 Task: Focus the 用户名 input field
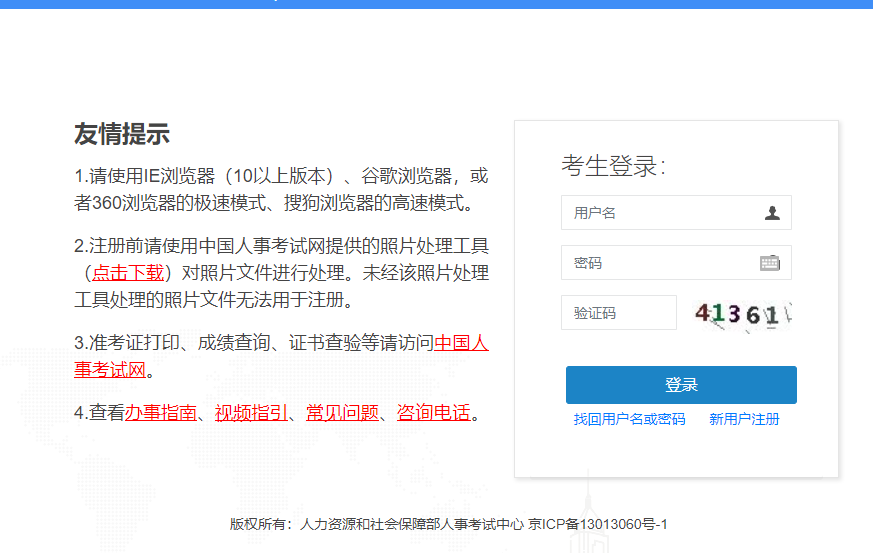tap(660, 213)
